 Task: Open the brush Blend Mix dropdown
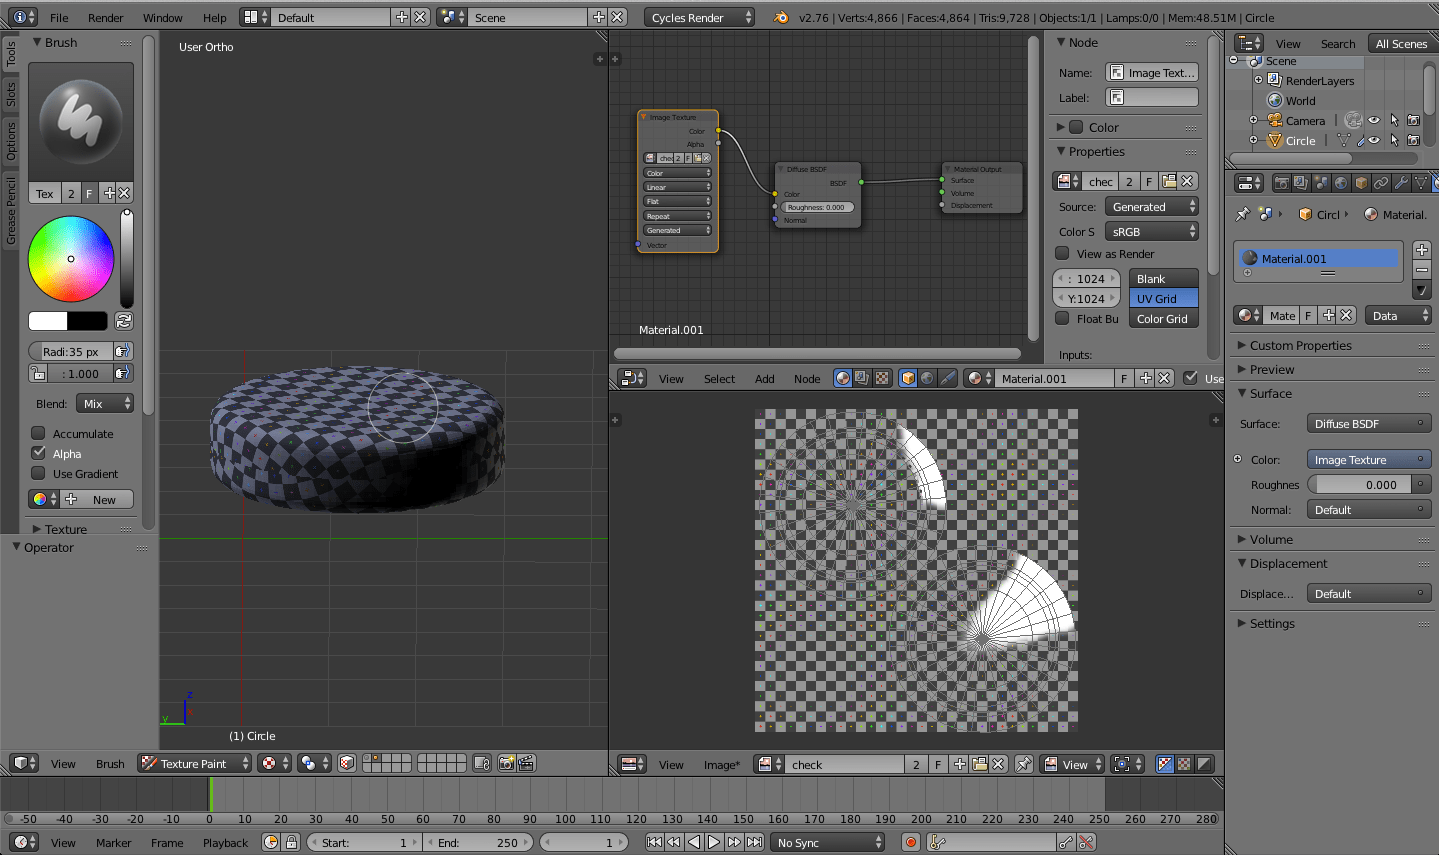coord(105,403)
